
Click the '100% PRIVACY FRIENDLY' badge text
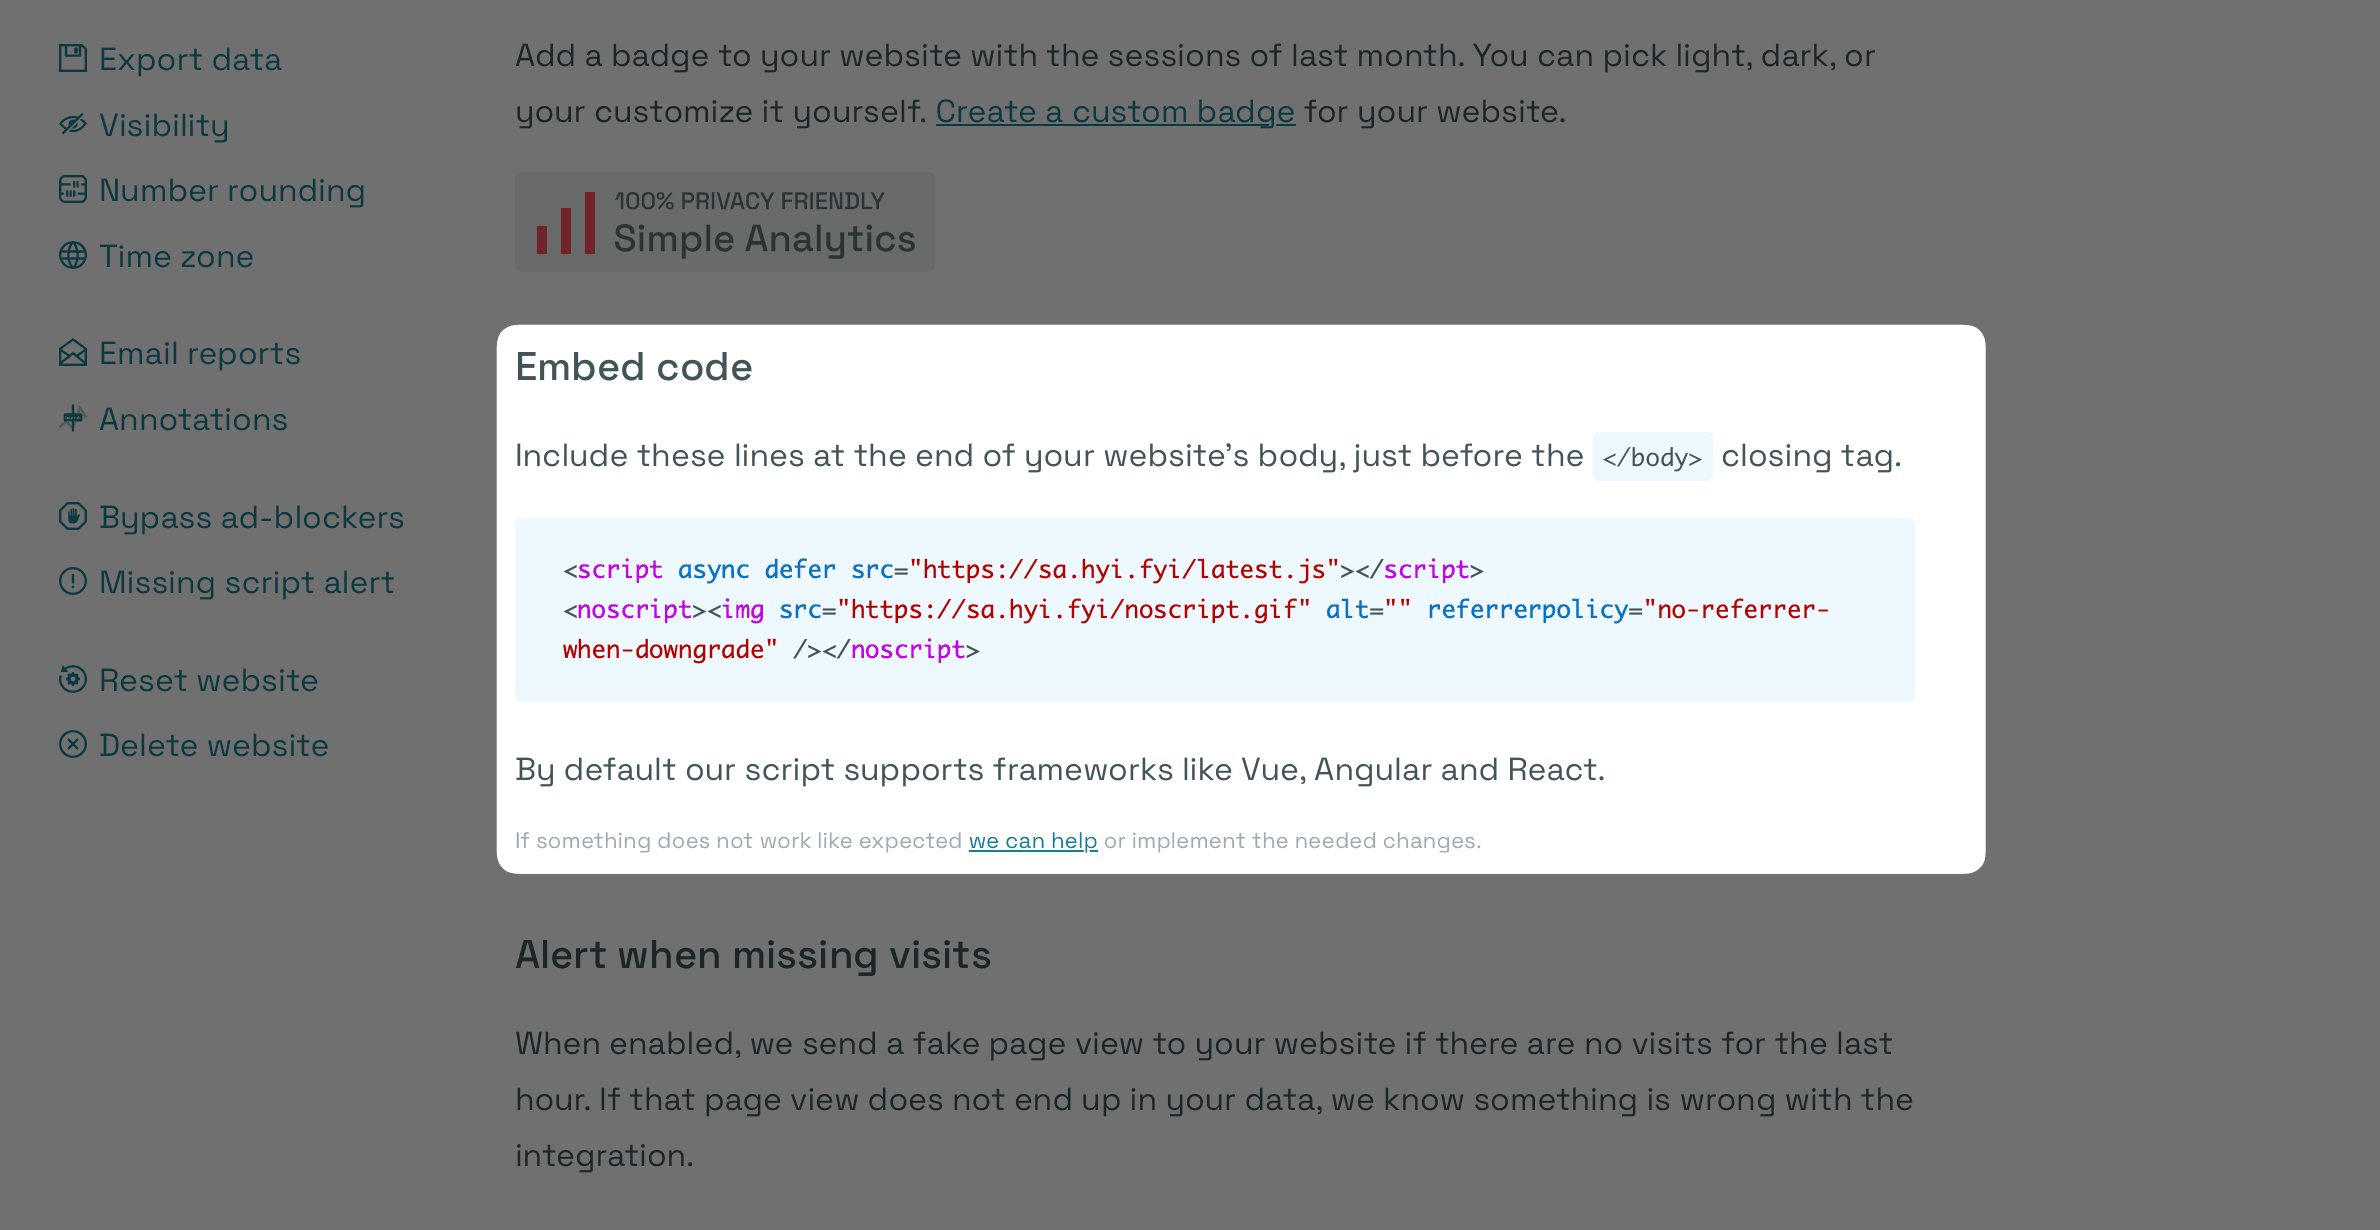pos(749,201)
